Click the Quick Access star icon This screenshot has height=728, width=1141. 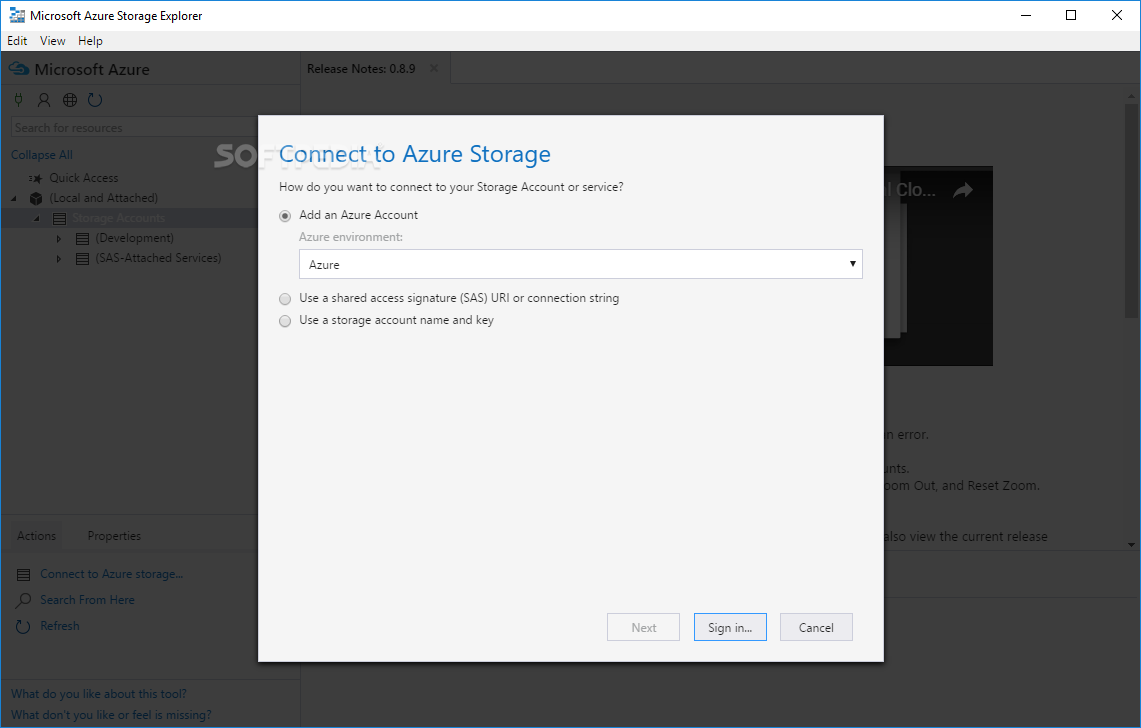pyautogui.click(x=35, y=178)
